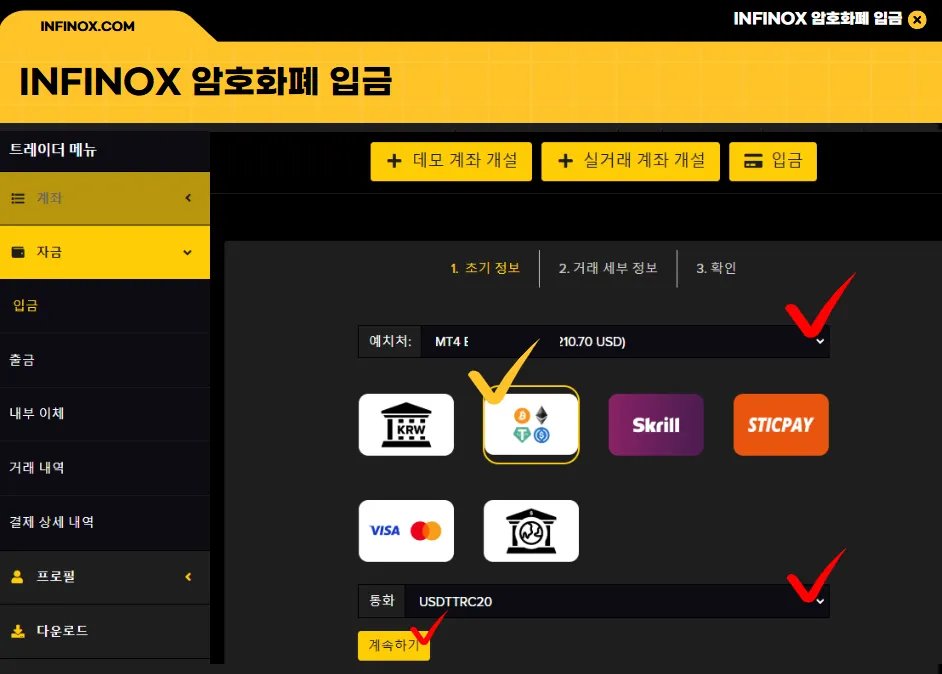This screenshot has height=674, width=942.
Task: Click the plus icon on 실거래 계좌 개설
Action: [x=565, y=161]
